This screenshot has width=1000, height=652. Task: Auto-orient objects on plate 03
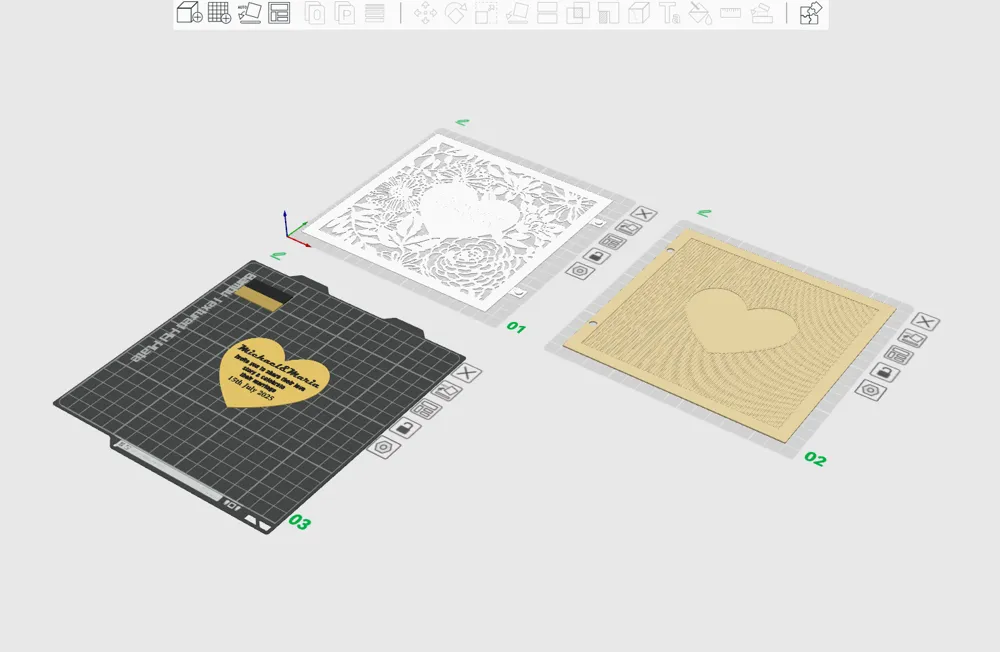pyautogui.click(x=446, y=390)
